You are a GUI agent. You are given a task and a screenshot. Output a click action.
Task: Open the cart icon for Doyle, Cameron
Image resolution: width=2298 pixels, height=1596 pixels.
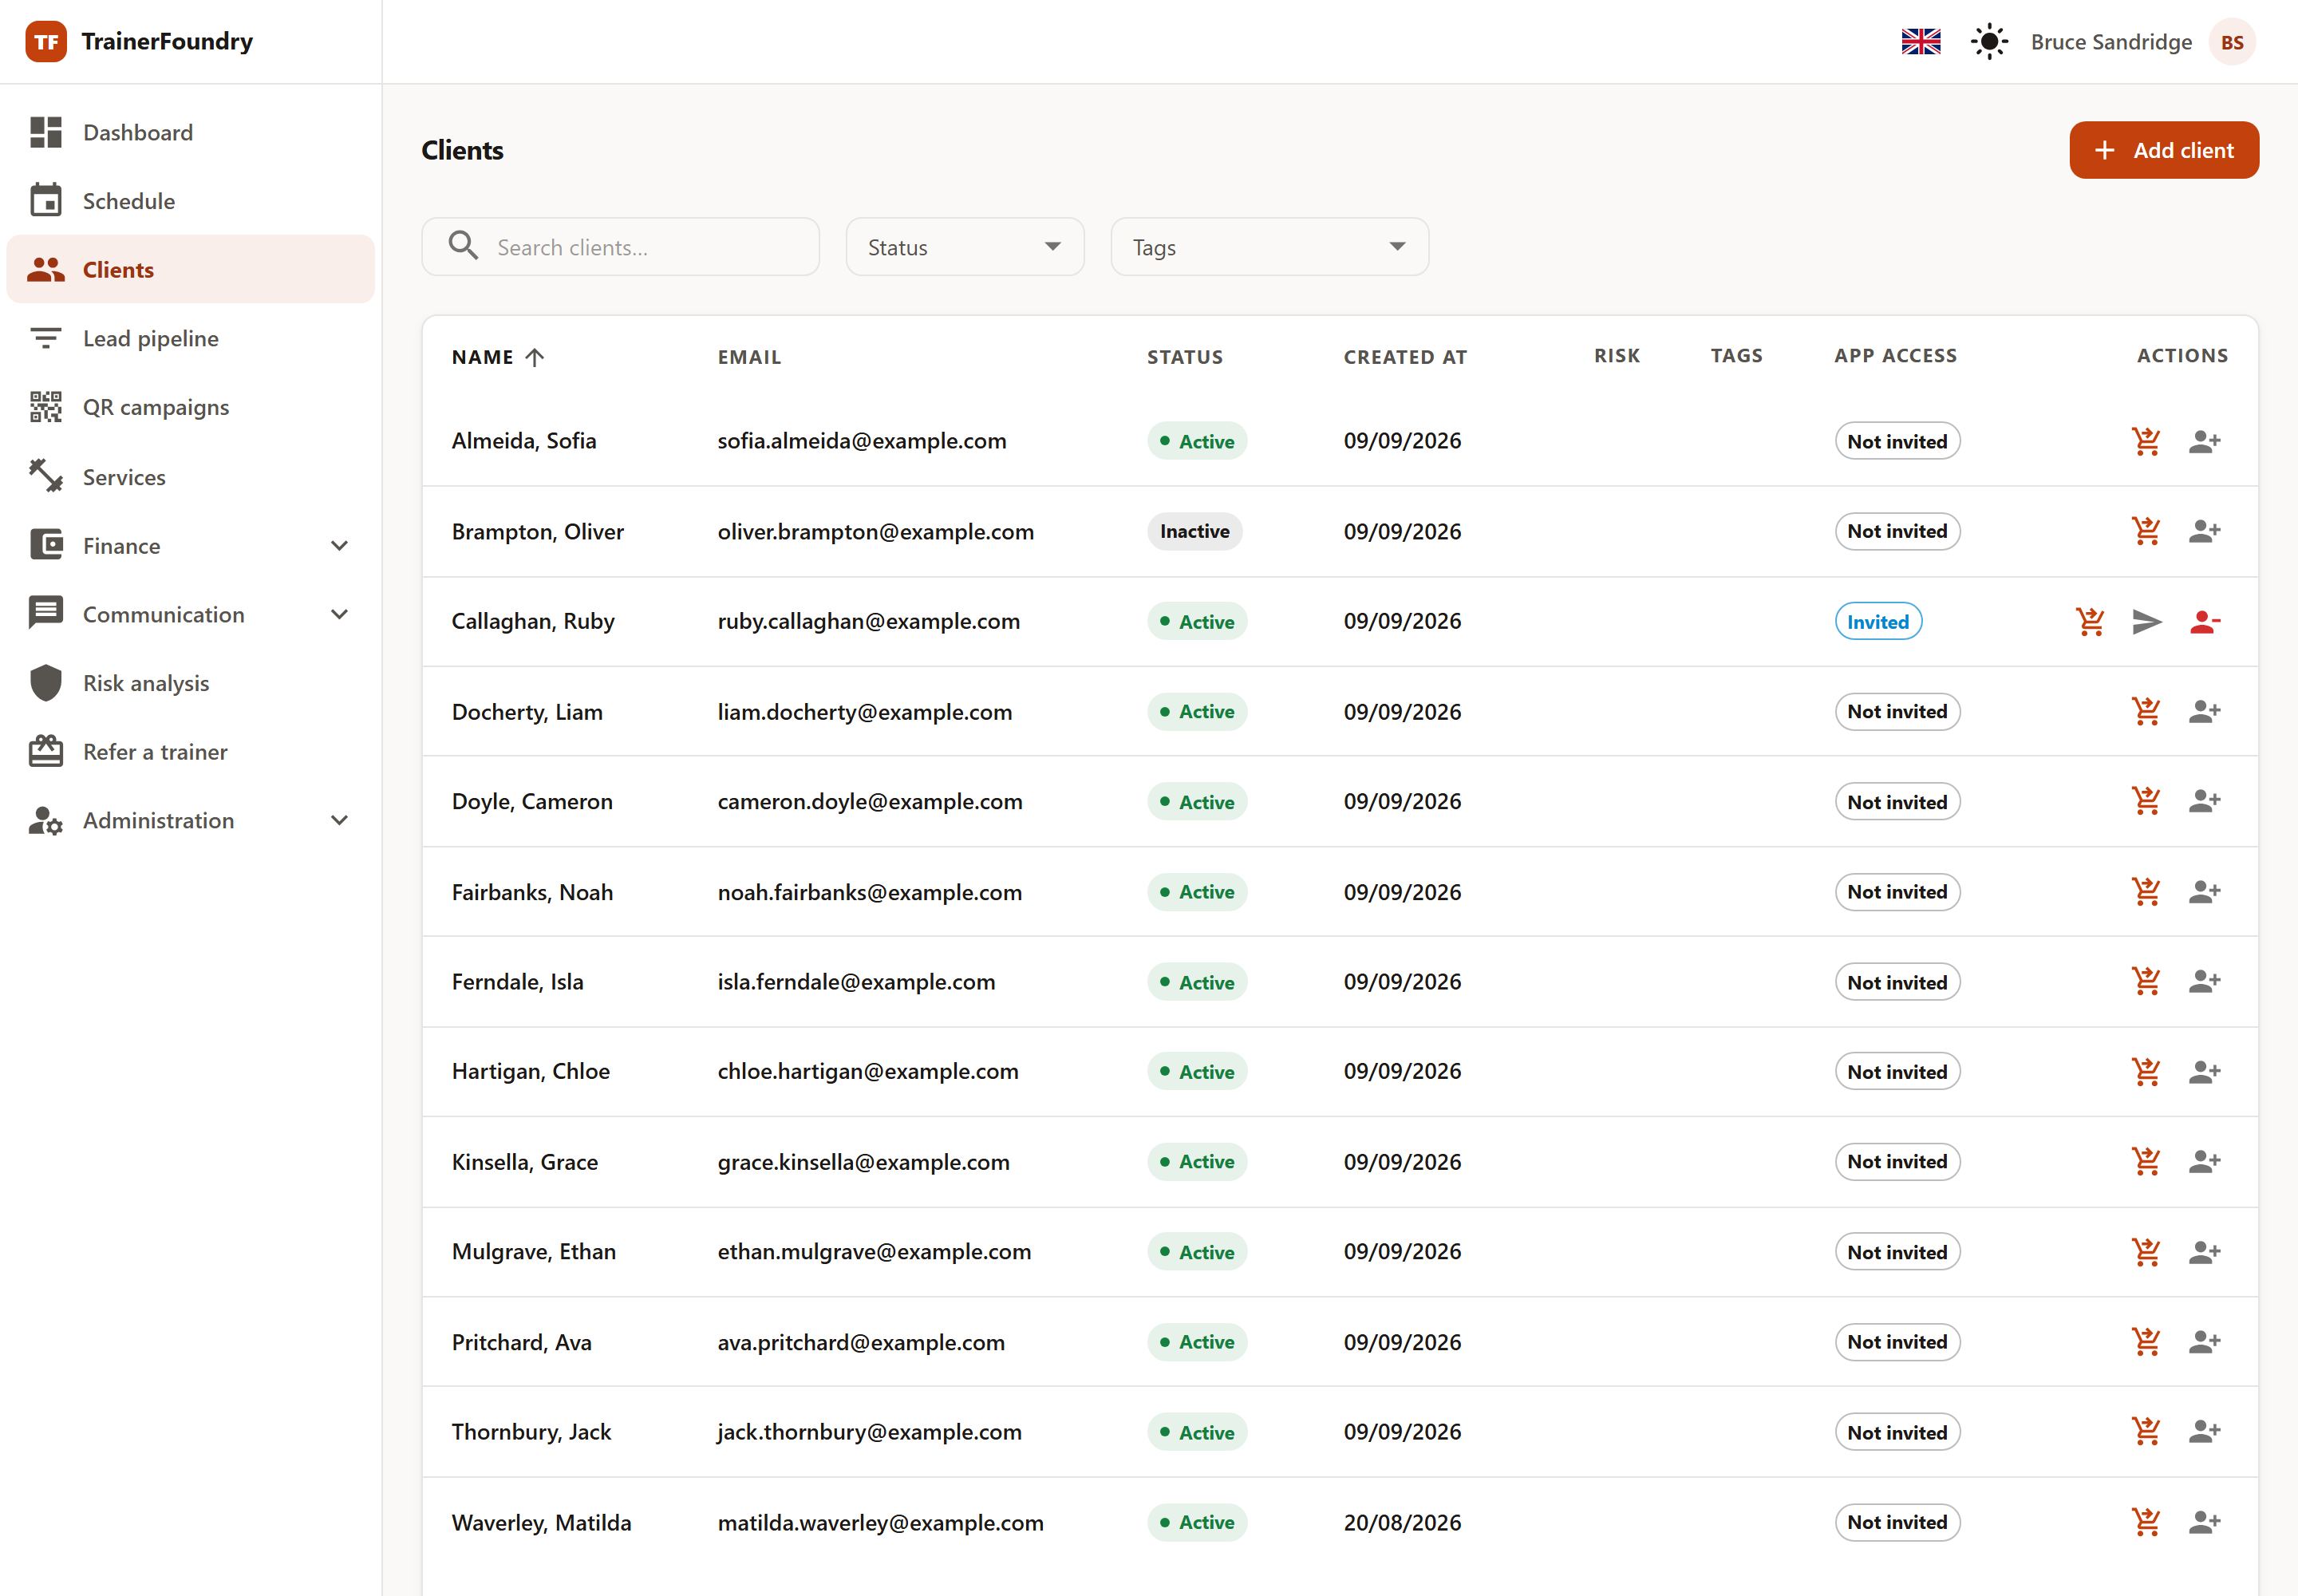2146,801
